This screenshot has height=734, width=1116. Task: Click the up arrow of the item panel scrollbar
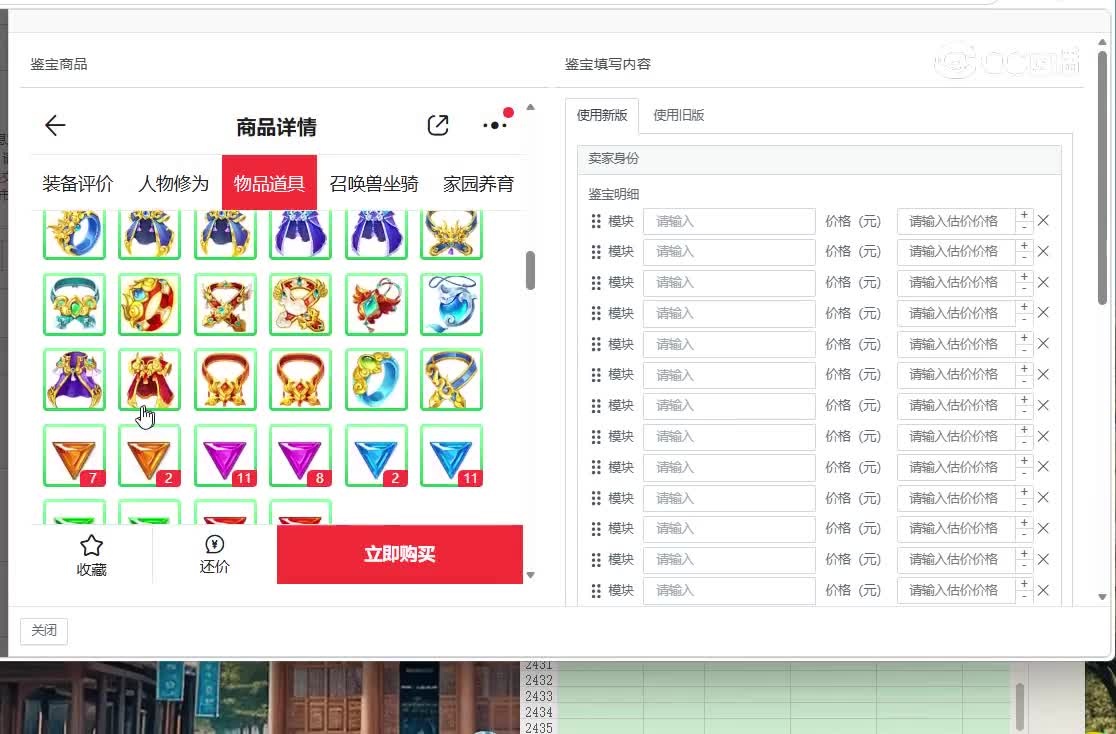pyautogui.click(x=530, y=108)
